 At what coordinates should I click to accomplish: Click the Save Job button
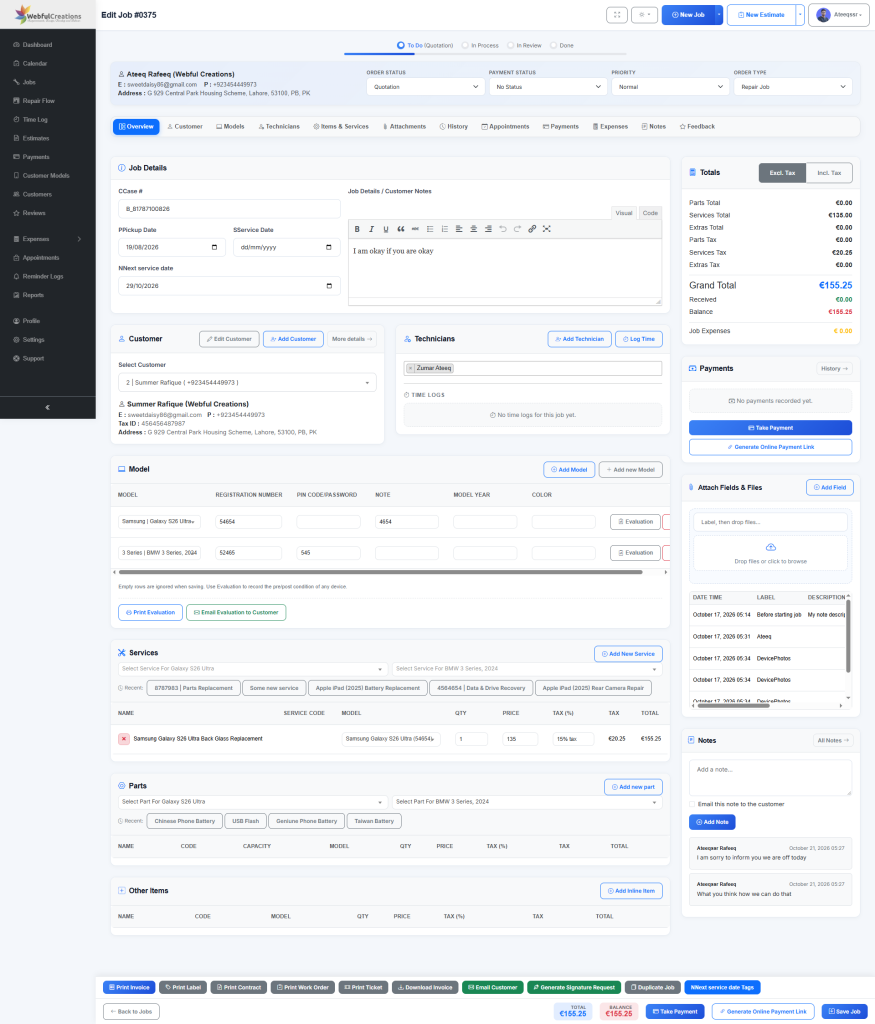tap(844, 1012)
